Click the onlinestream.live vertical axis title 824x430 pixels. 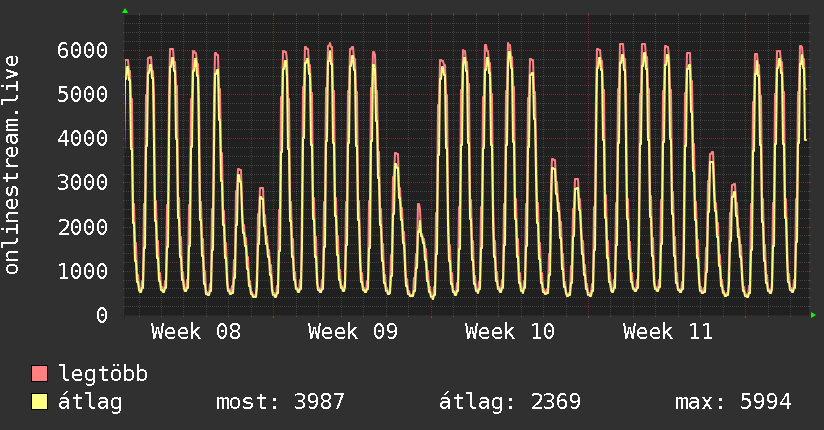12,165
